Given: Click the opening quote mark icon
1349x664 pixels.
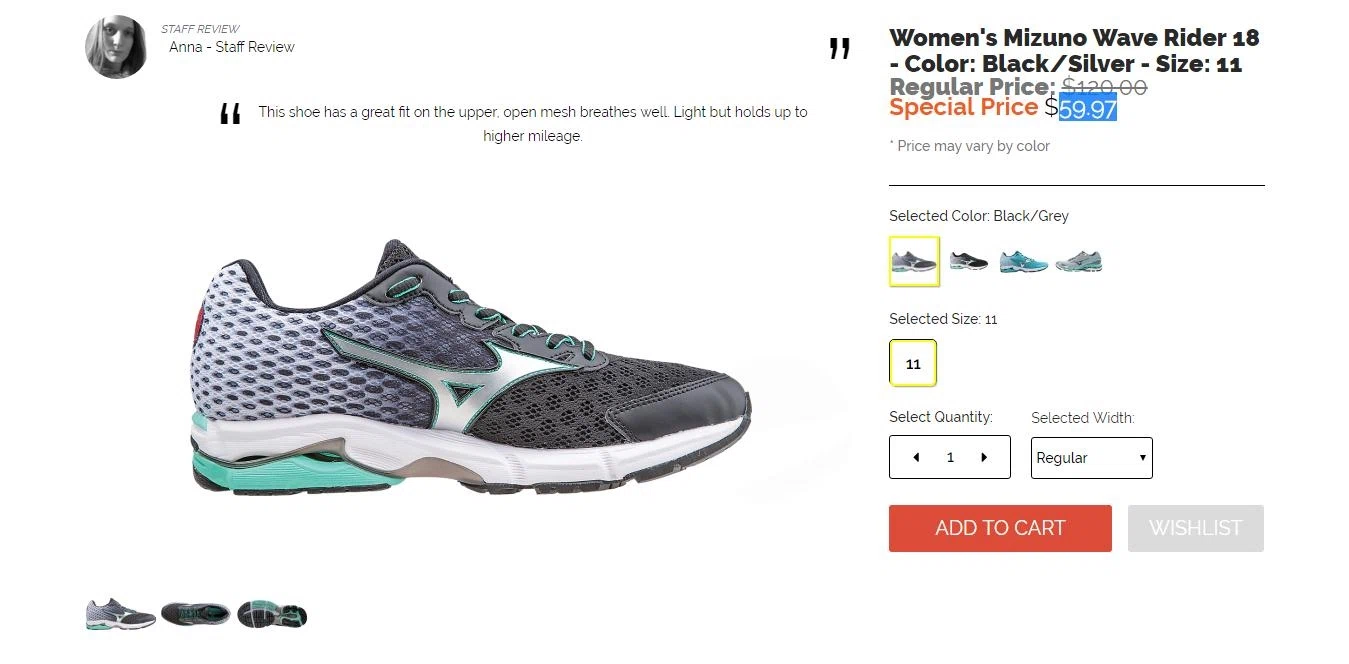Looking at the screenshot, I should click(230, 115).
